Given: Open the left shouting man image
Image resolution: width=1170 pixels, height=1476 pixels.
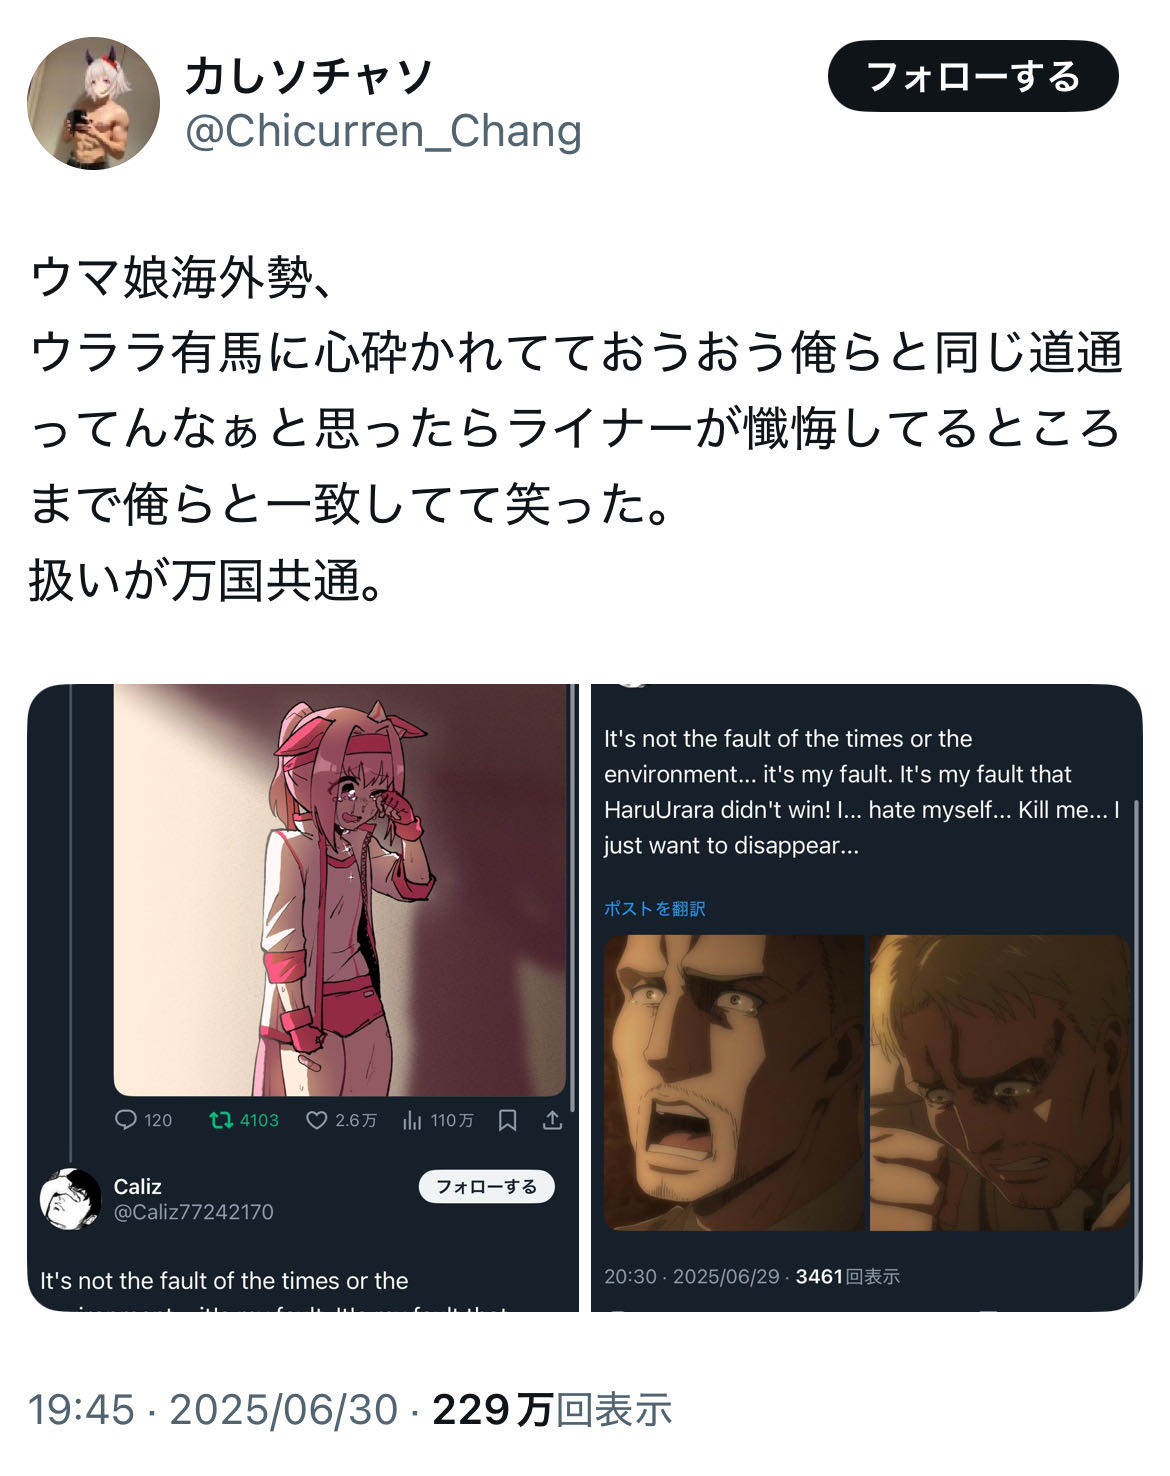Looking at the screenshot, I should click(x=734, y=1083).
